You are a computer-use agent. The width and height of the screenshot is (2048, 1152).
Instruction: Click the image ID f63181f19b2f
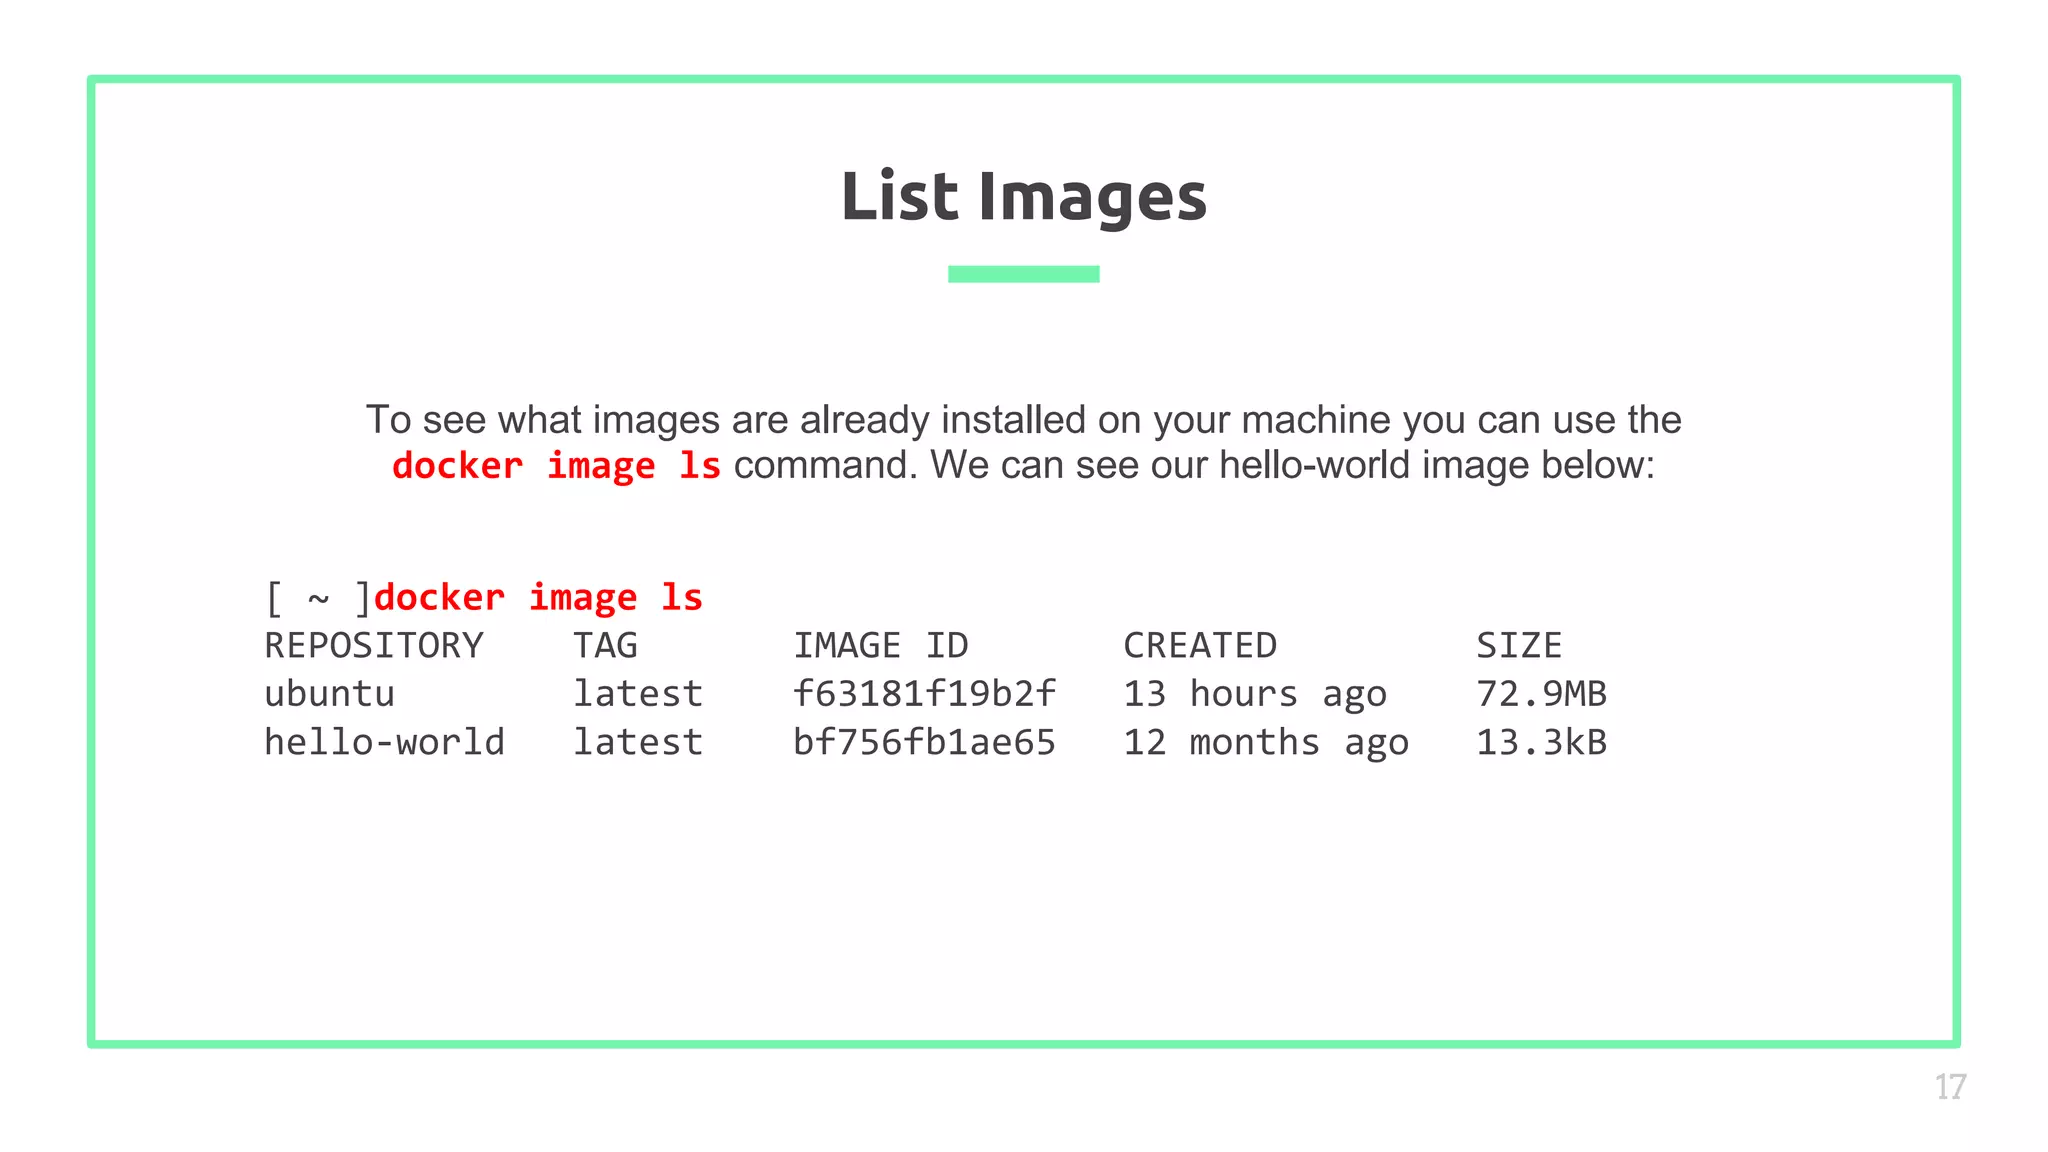click(x=924, y=694)
